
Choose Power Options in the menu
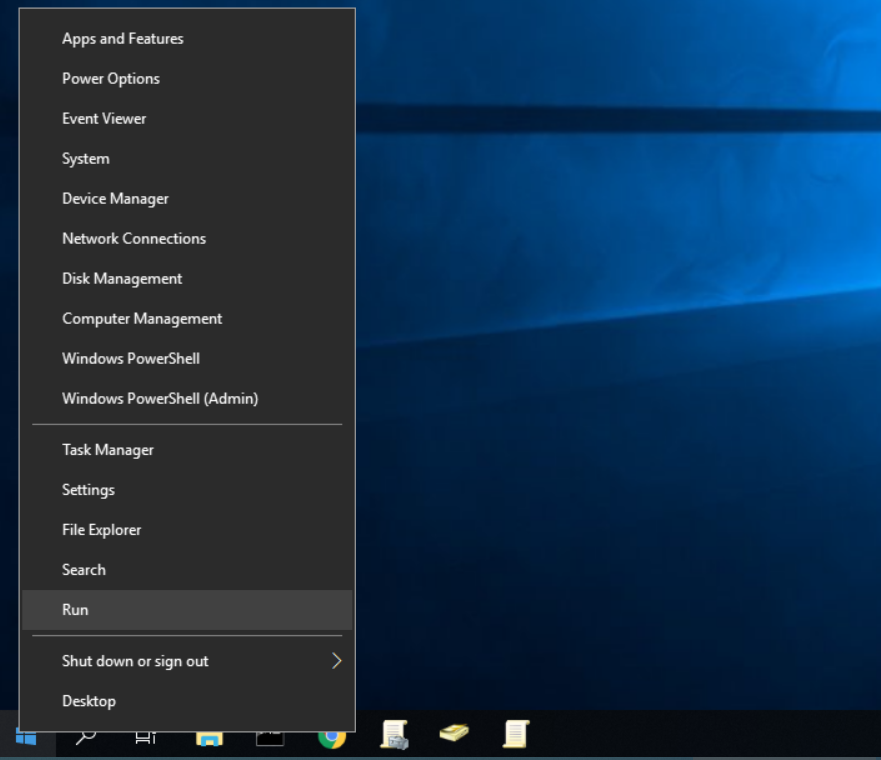point(111,79)
